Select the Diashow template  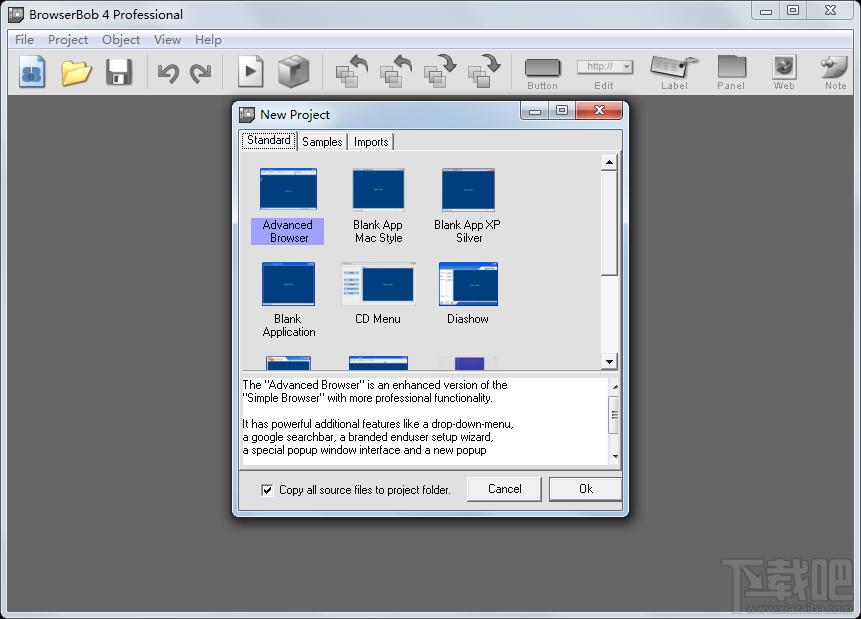click(468, 293)
